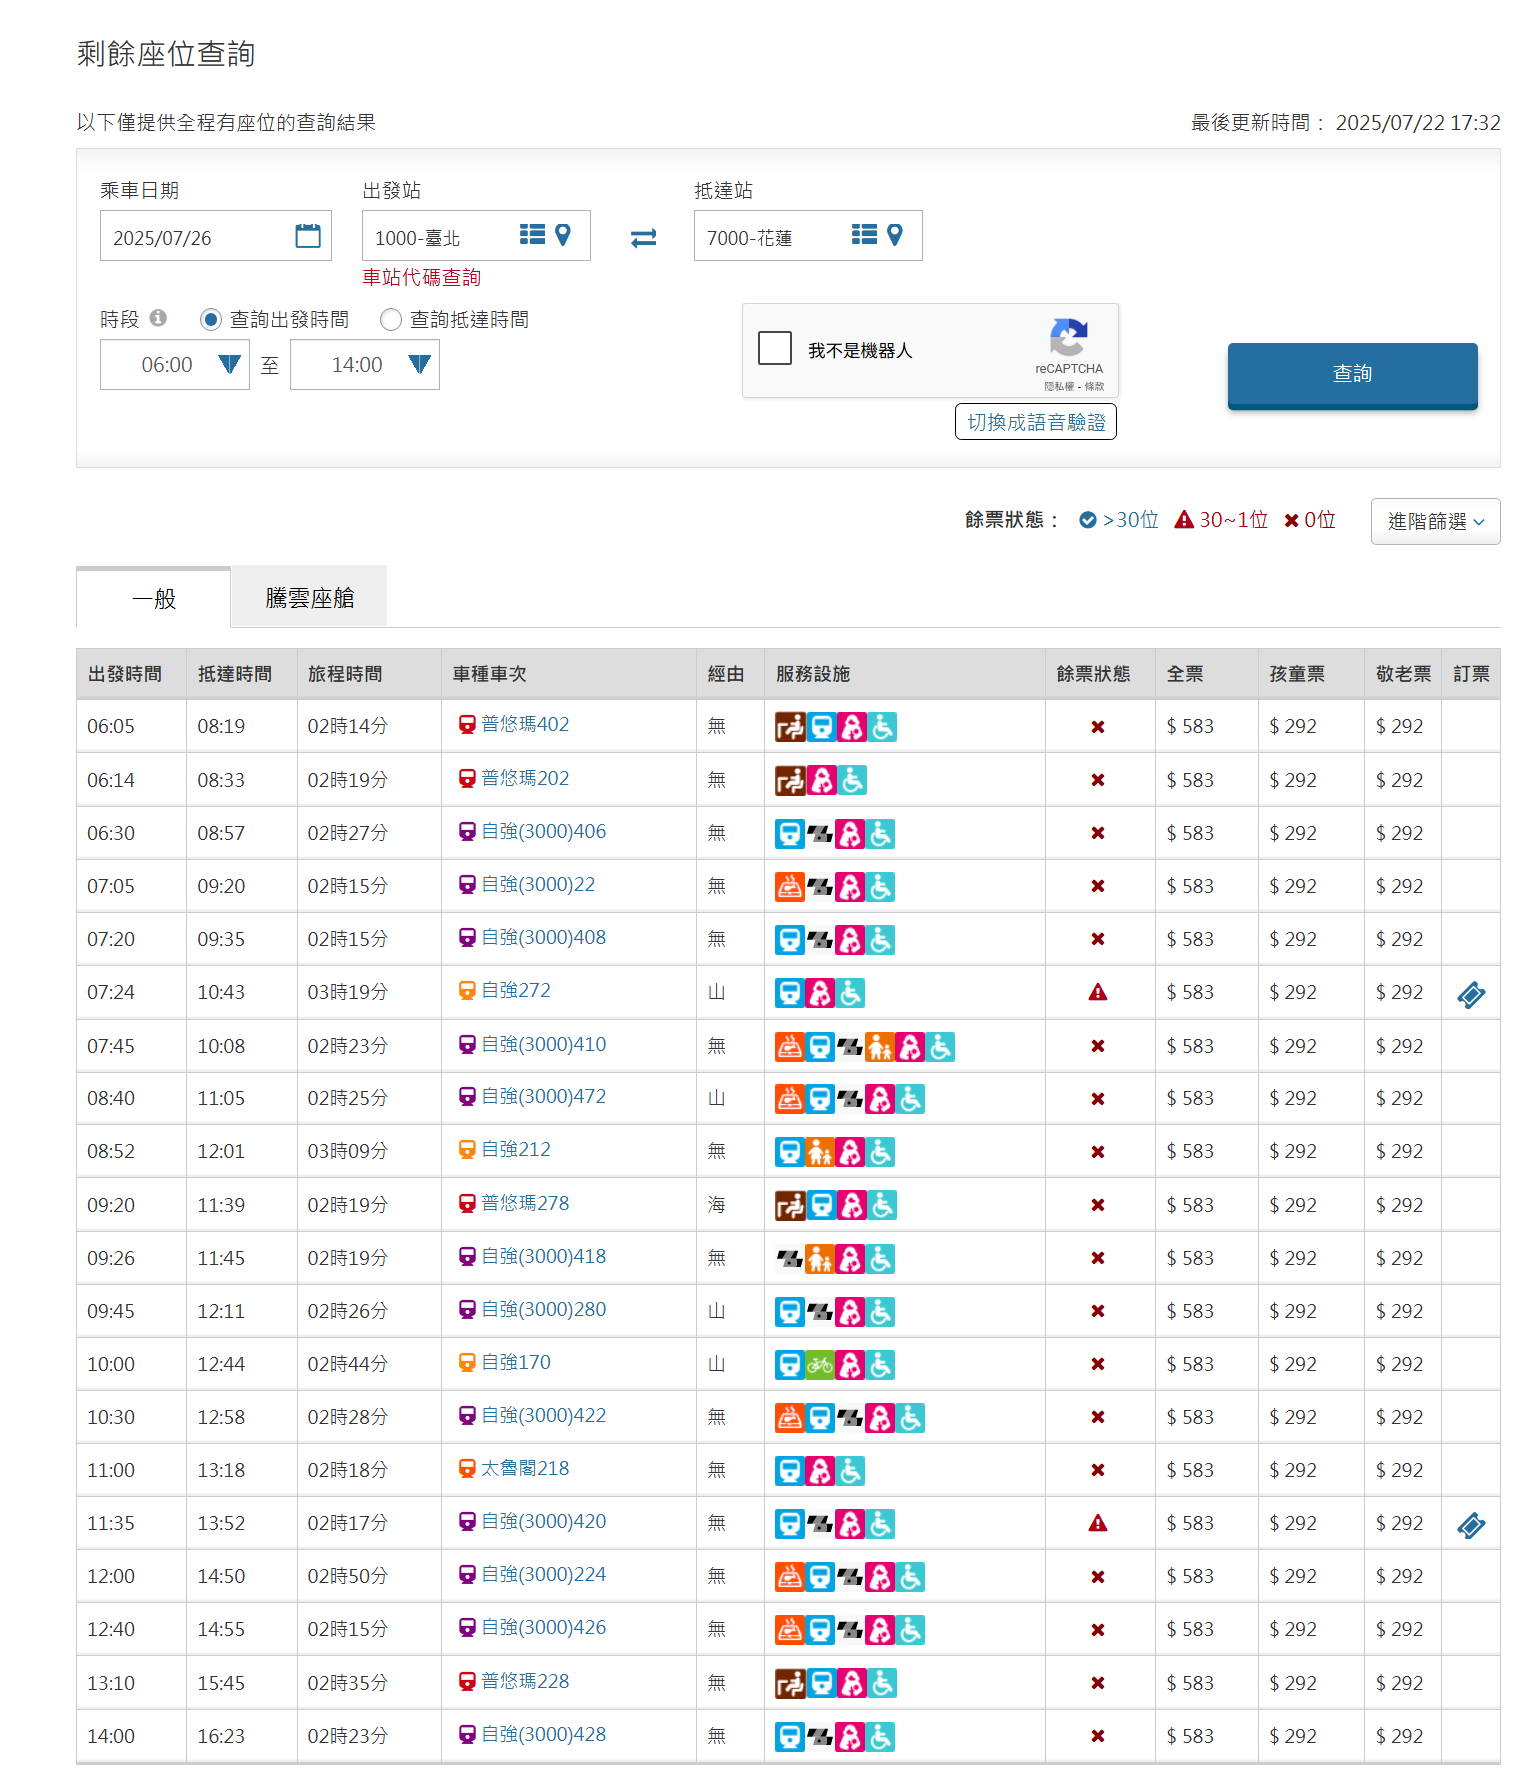Open arrival station map pin icon
Viewport: 1530px width, 1768px height.
895,234
